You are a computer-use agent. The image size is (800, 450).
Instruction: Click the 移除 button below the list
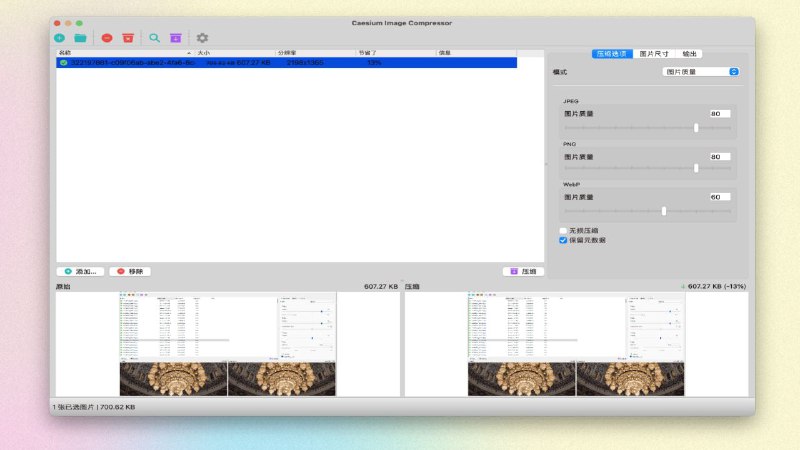130,271
